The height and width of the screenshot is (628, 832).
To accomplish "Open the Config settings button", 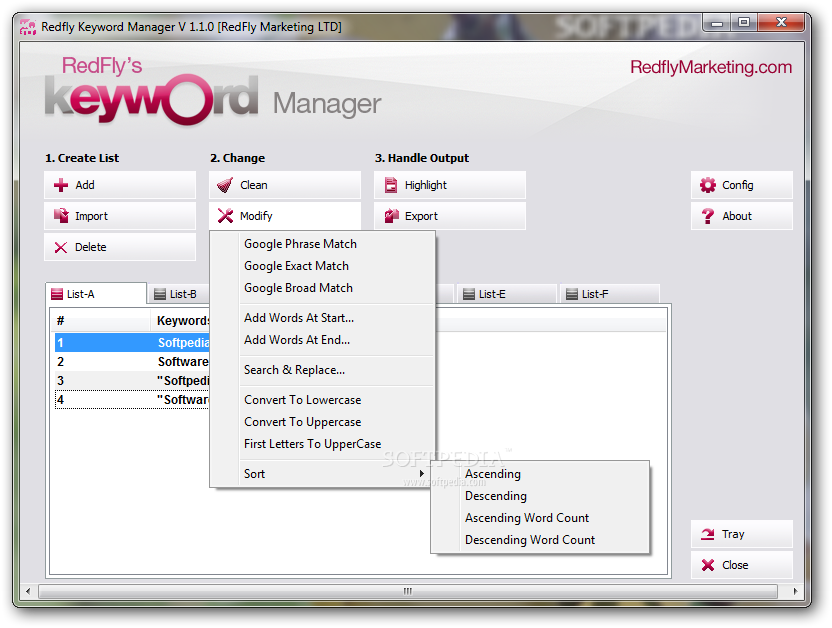I will tap(742, 185).
